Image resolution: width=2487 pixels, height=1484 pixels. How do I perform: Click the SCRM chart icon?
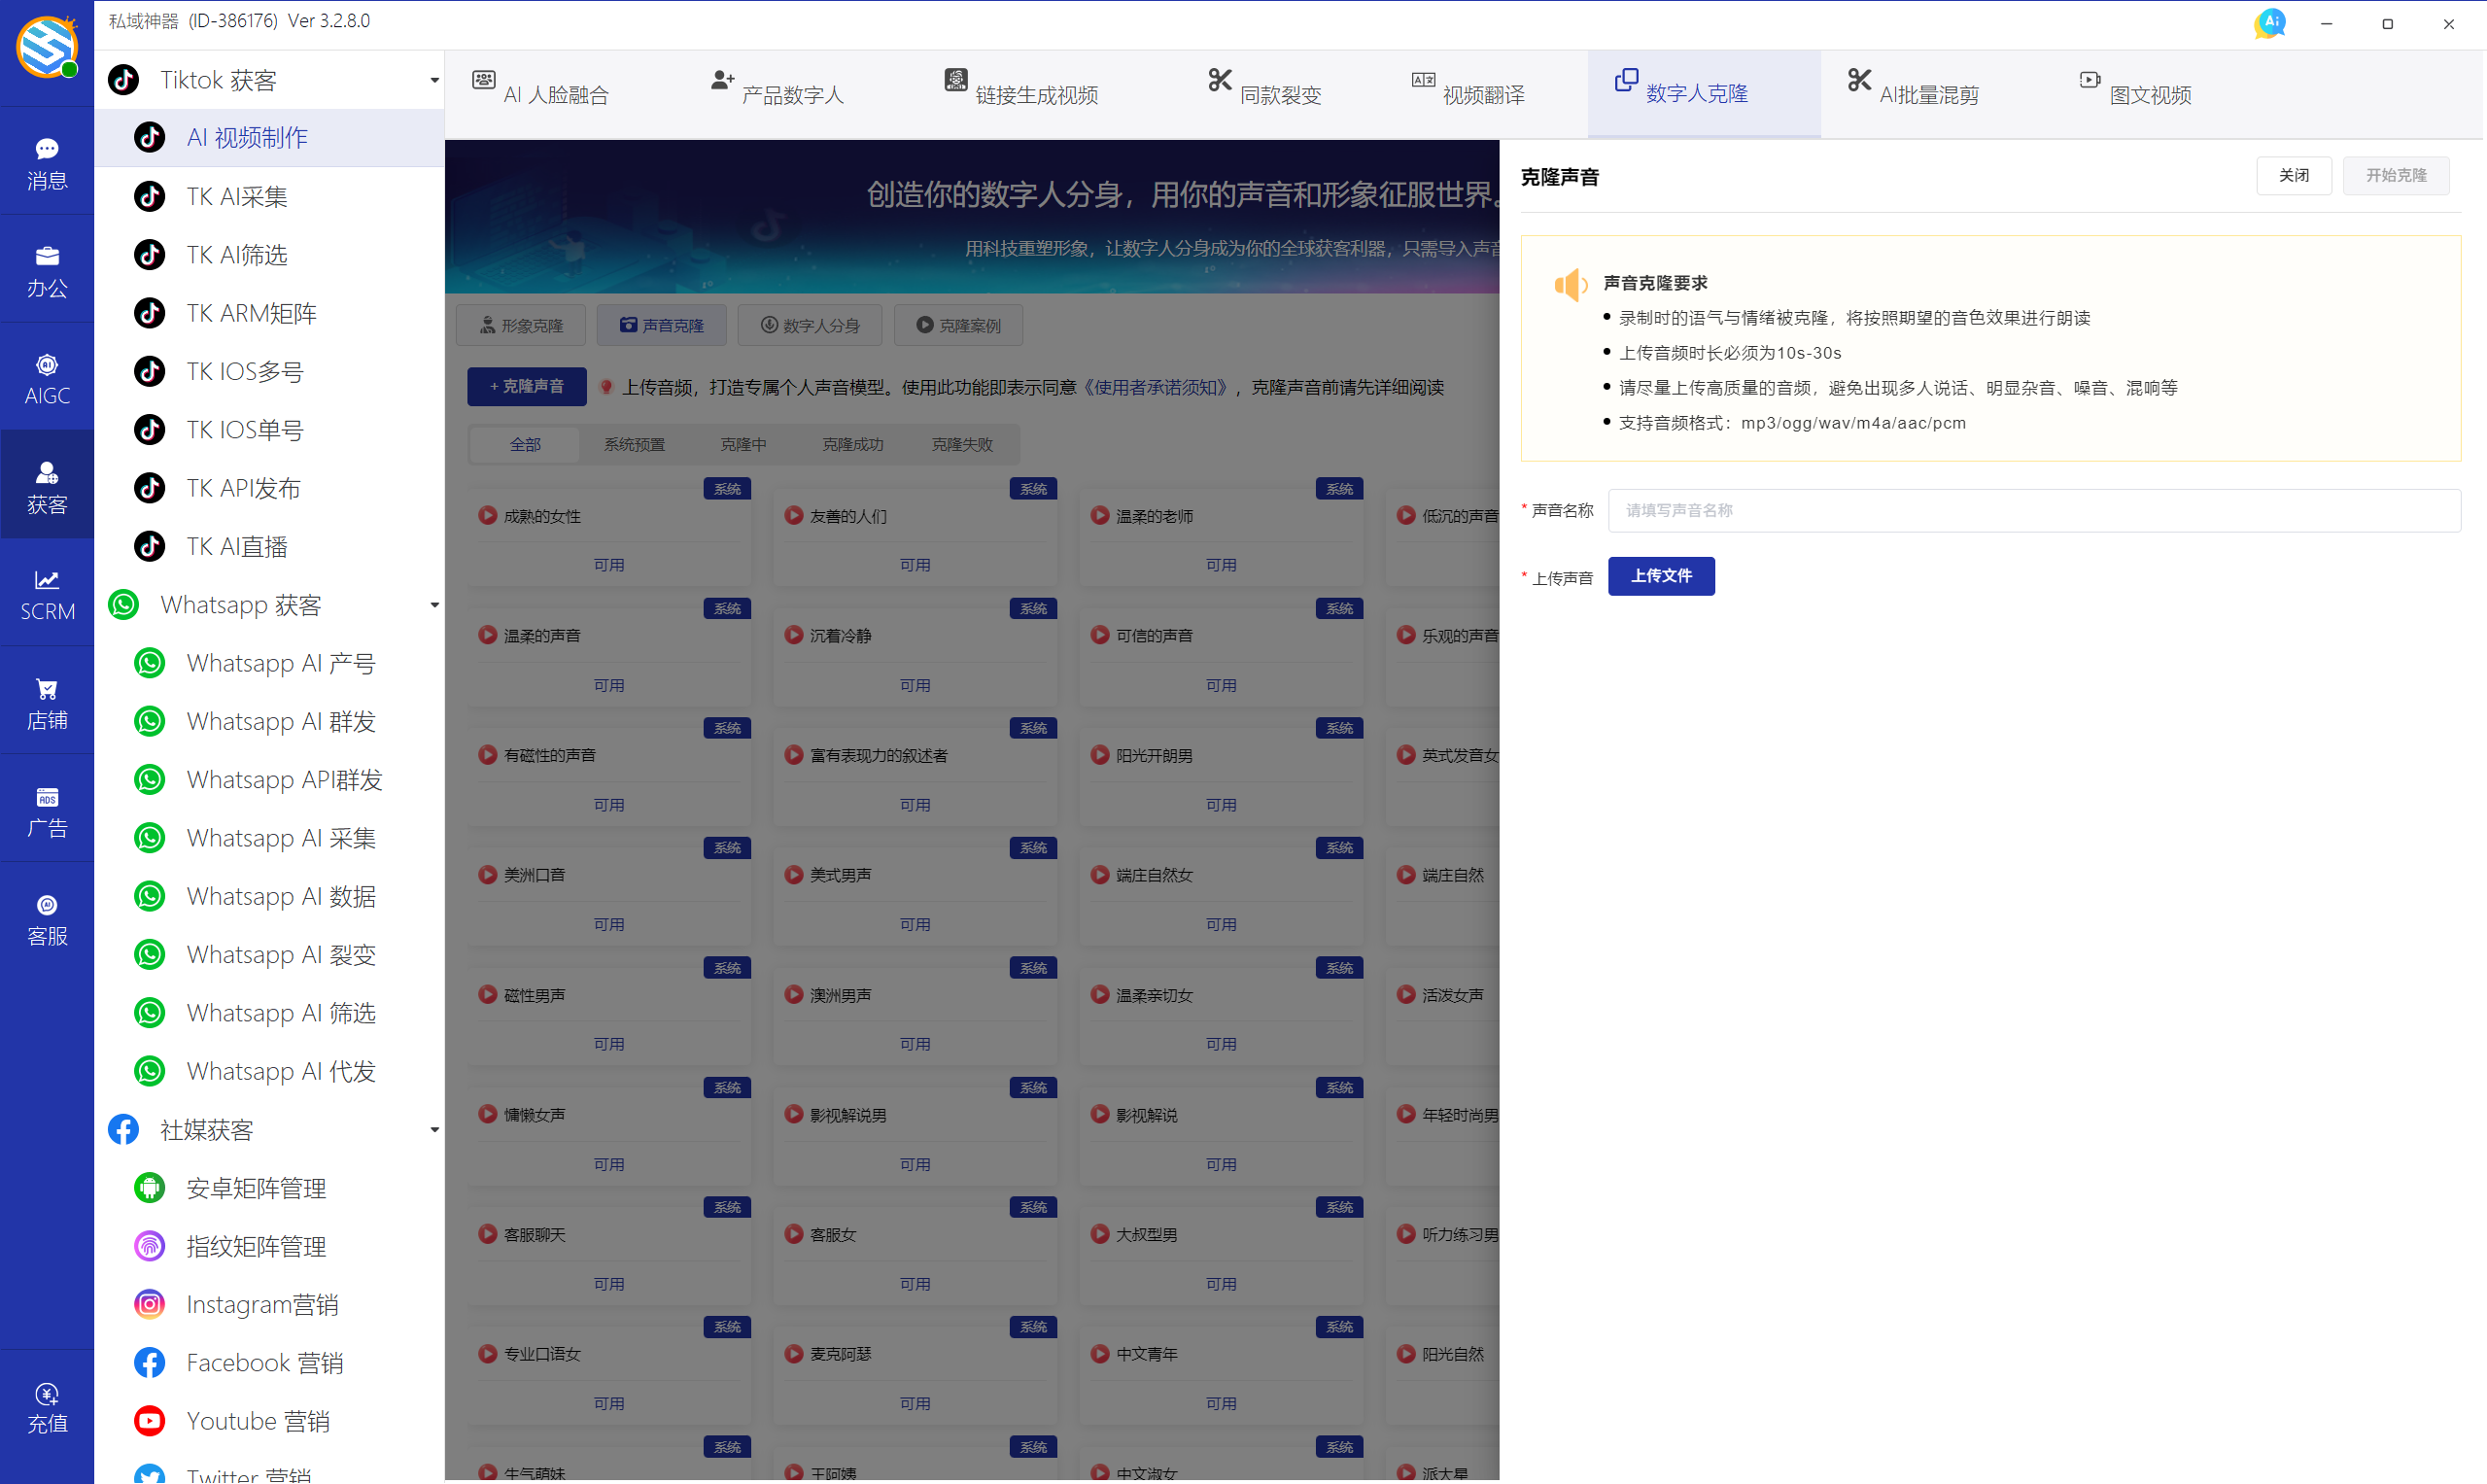point(47,594)
